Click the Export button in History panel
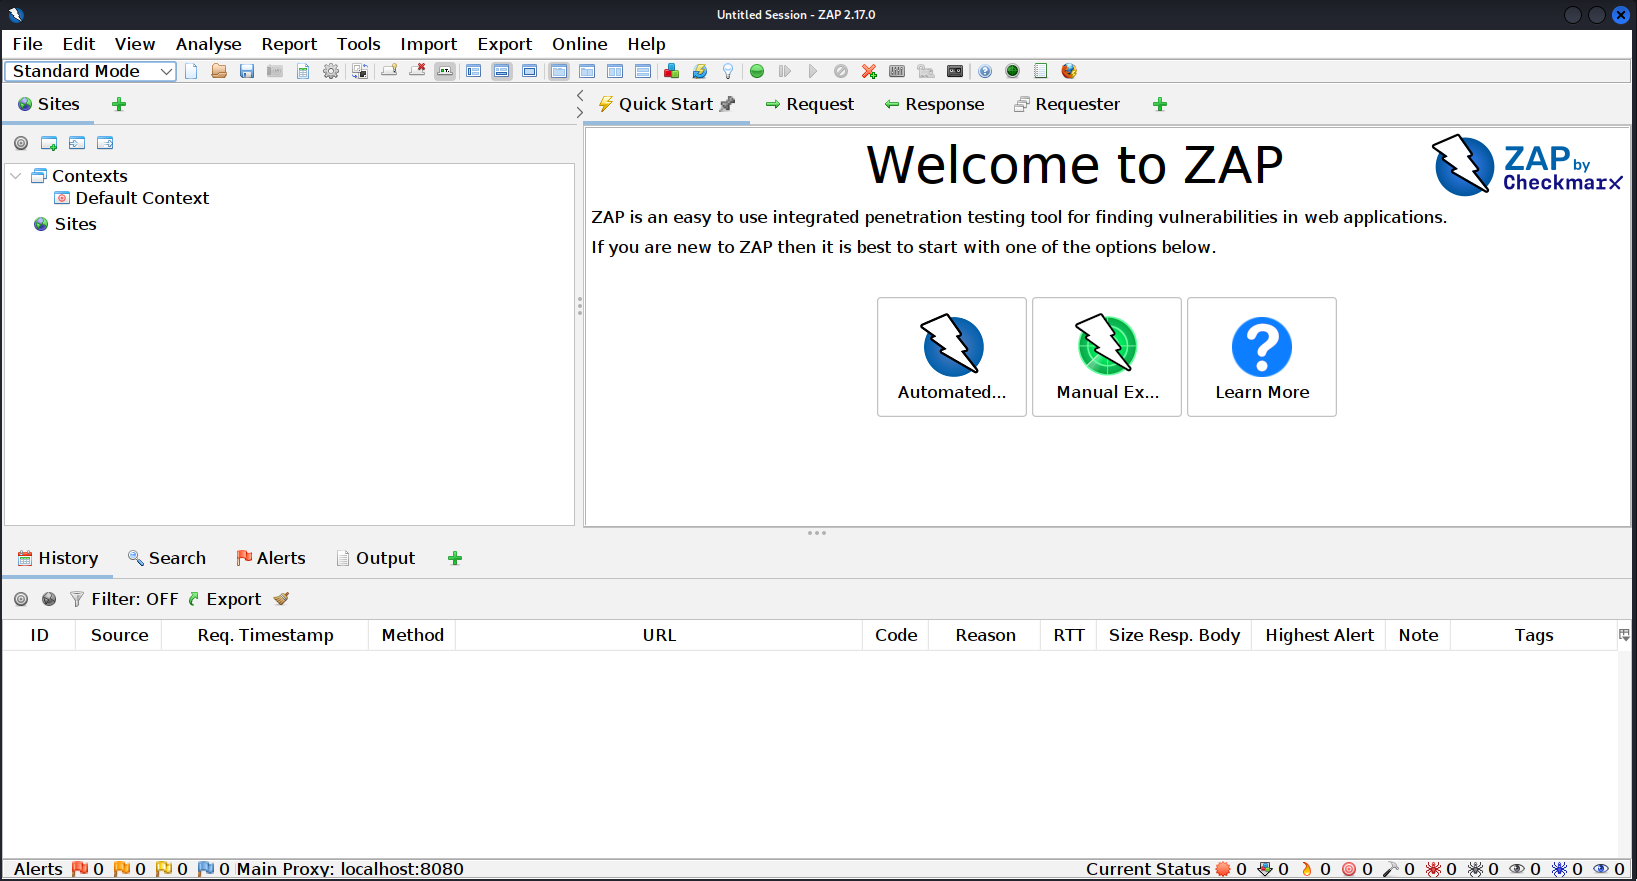The width and height of the screenshot is (1637, 881). [224, 599]
